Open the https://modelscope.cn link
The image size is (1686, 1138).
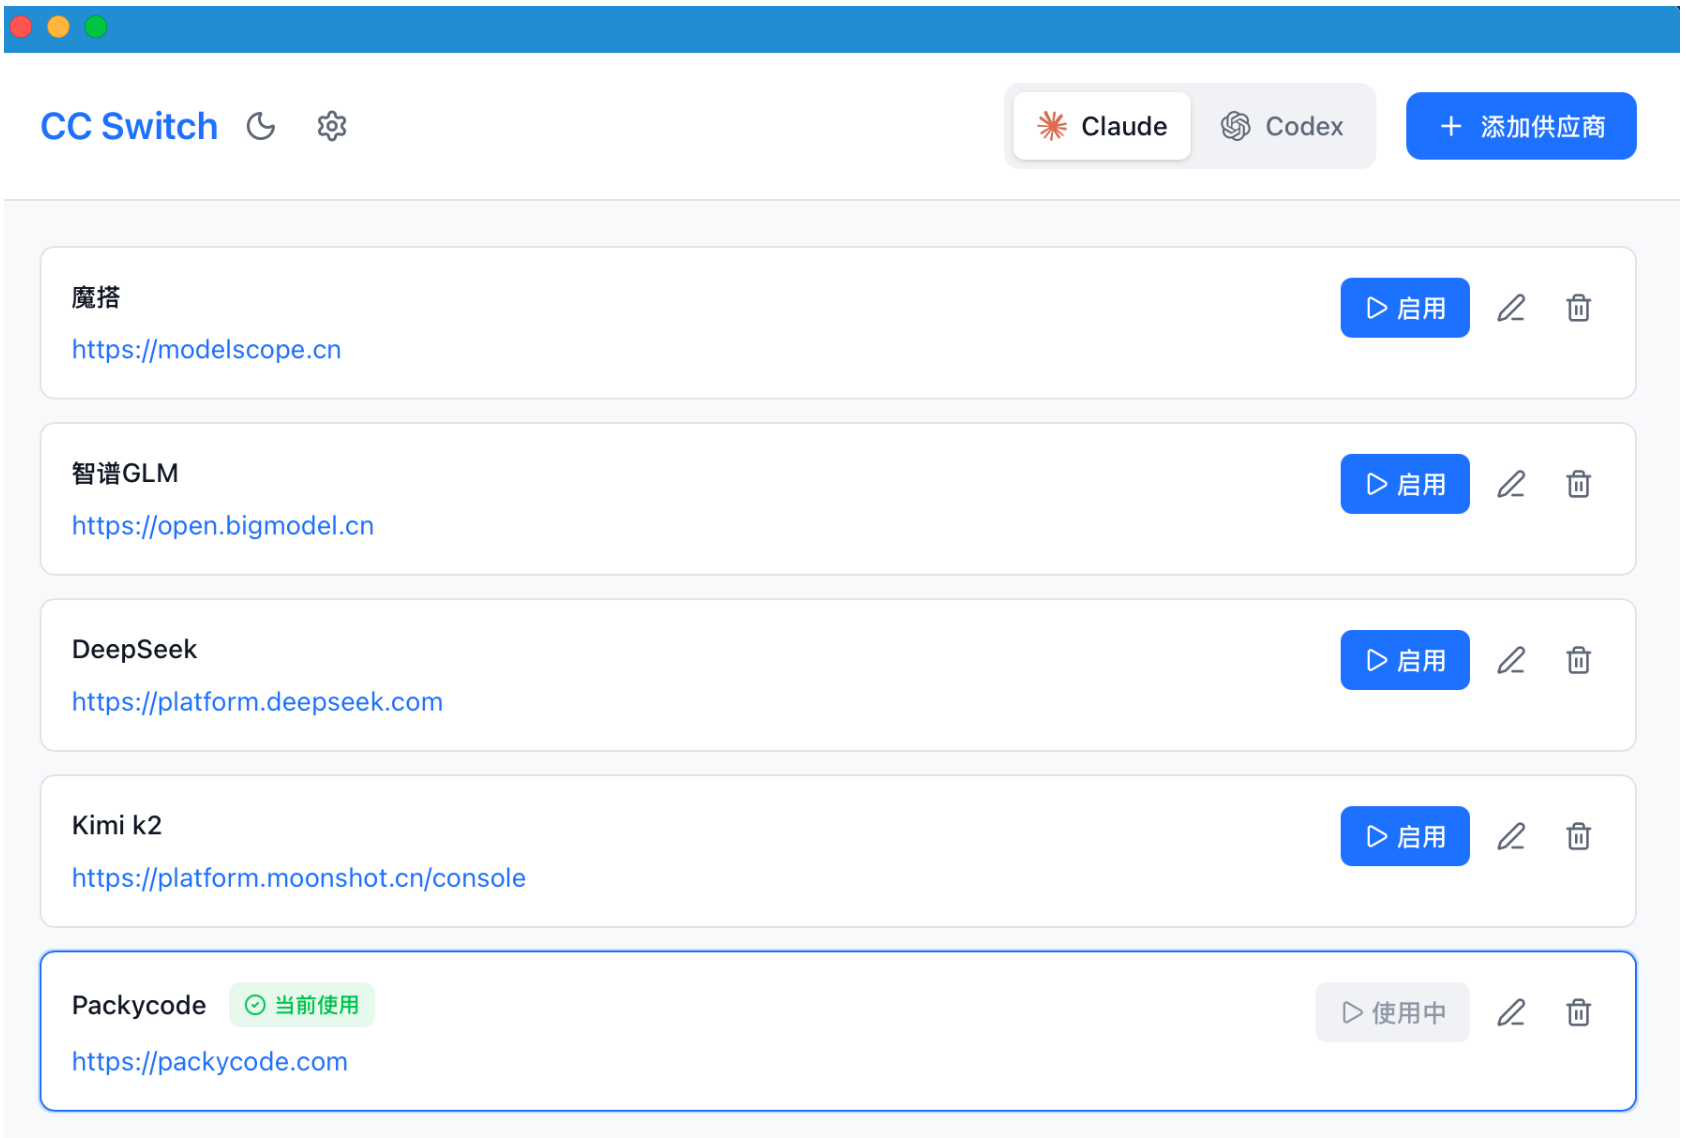(x=207, y=349)
